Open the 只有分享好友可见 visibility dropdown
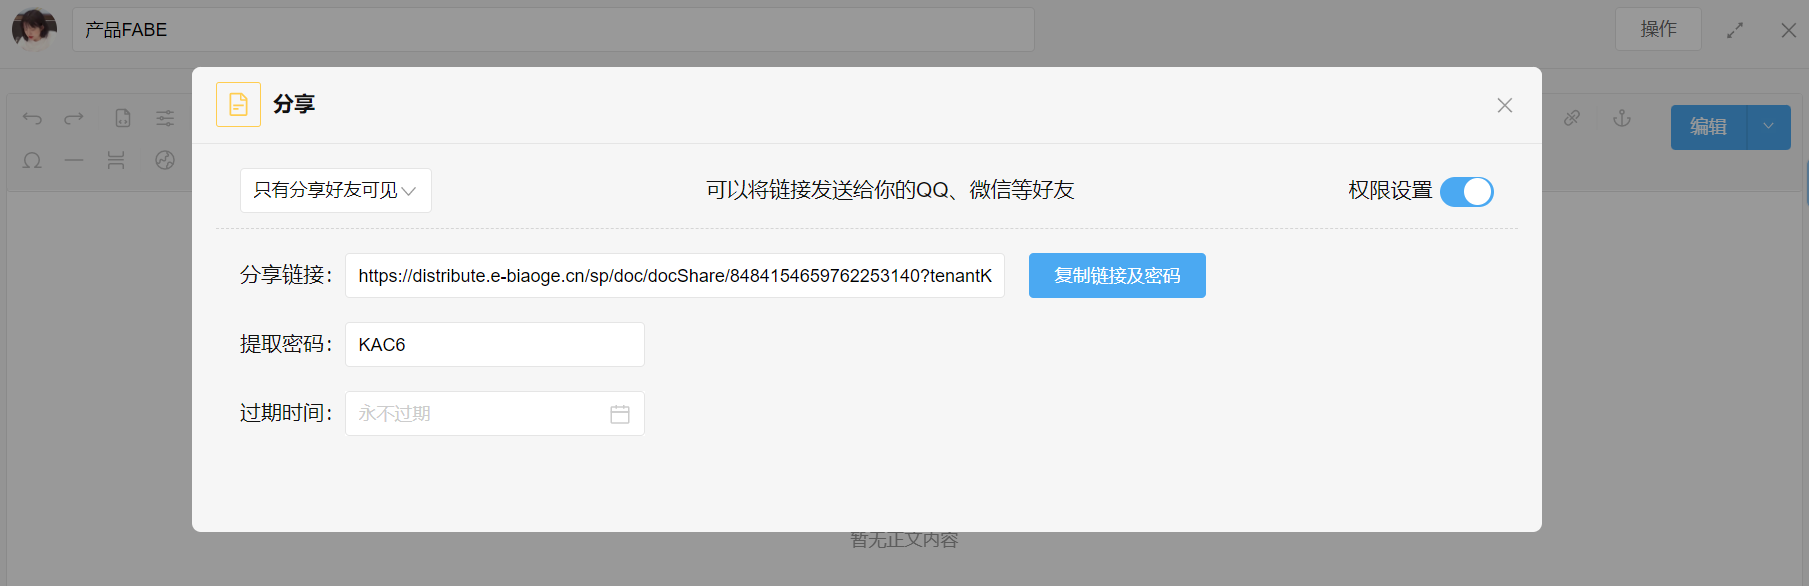 (335, 190)
